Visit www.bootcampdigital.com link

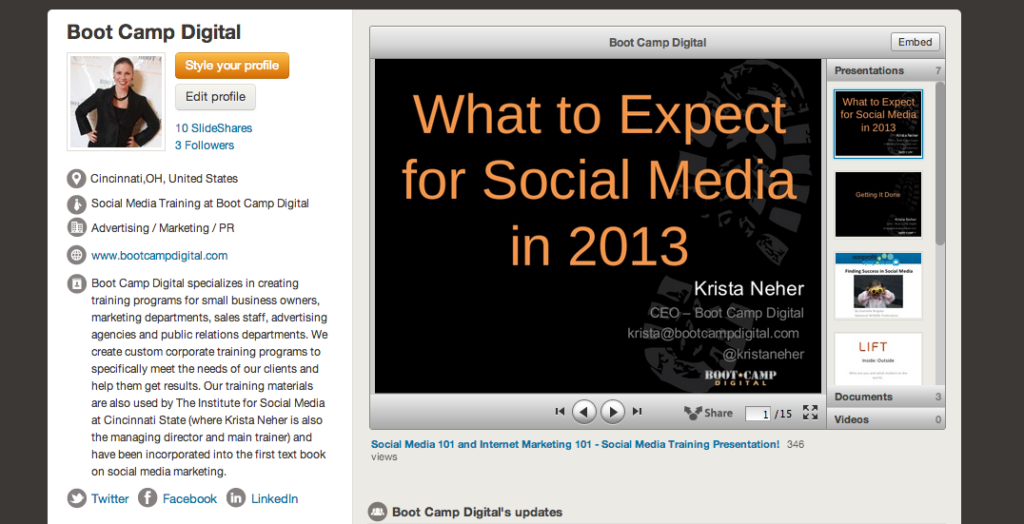(159, 255)
